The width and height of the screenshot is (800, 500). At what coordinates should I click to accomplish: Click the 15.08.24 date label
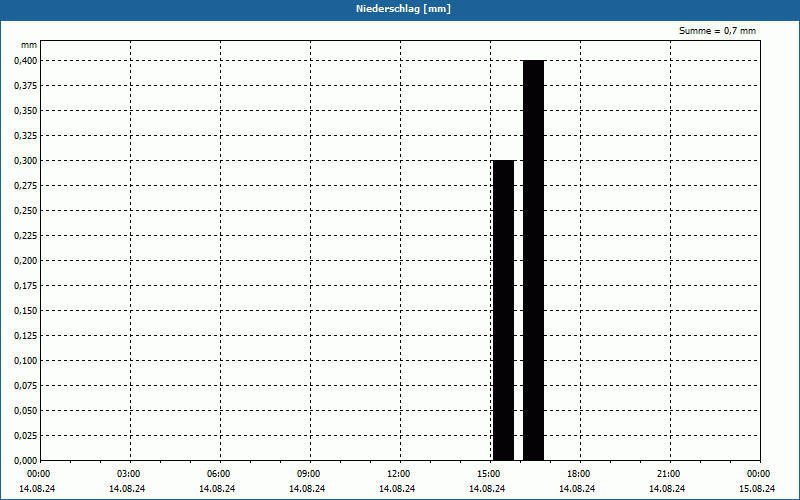coord(757,489)
